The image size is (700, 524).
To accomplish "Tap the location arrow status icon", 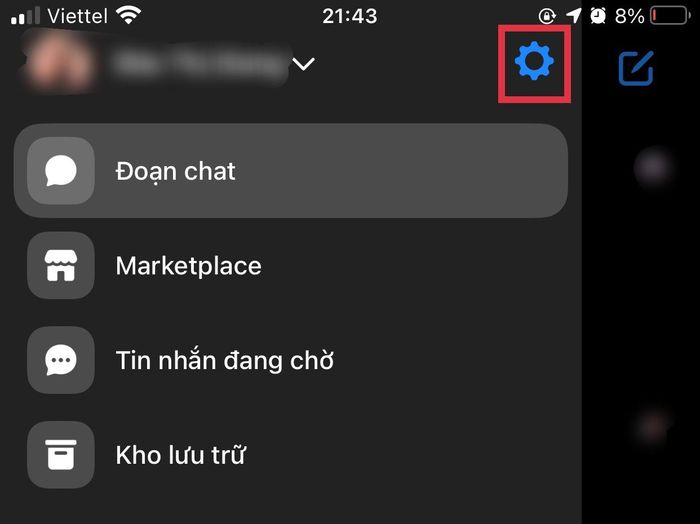I will coord(574,16).
